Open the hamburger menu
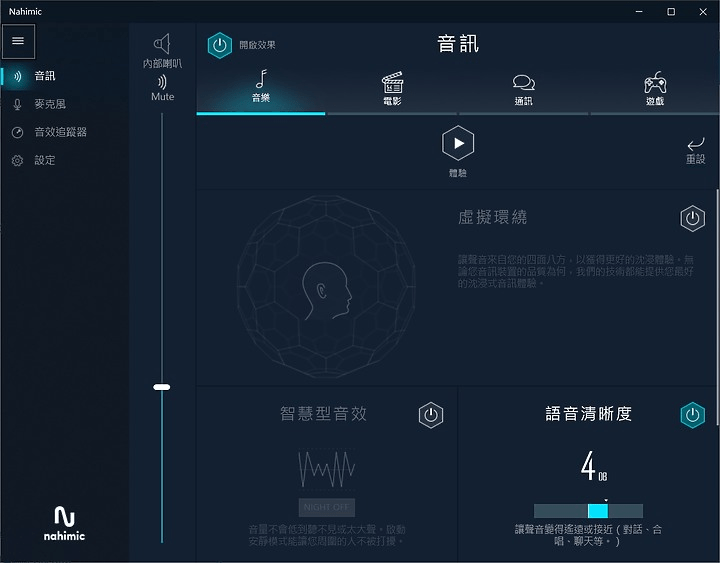The height and width of the screenshot is (563, 720). tap(18, 41)
